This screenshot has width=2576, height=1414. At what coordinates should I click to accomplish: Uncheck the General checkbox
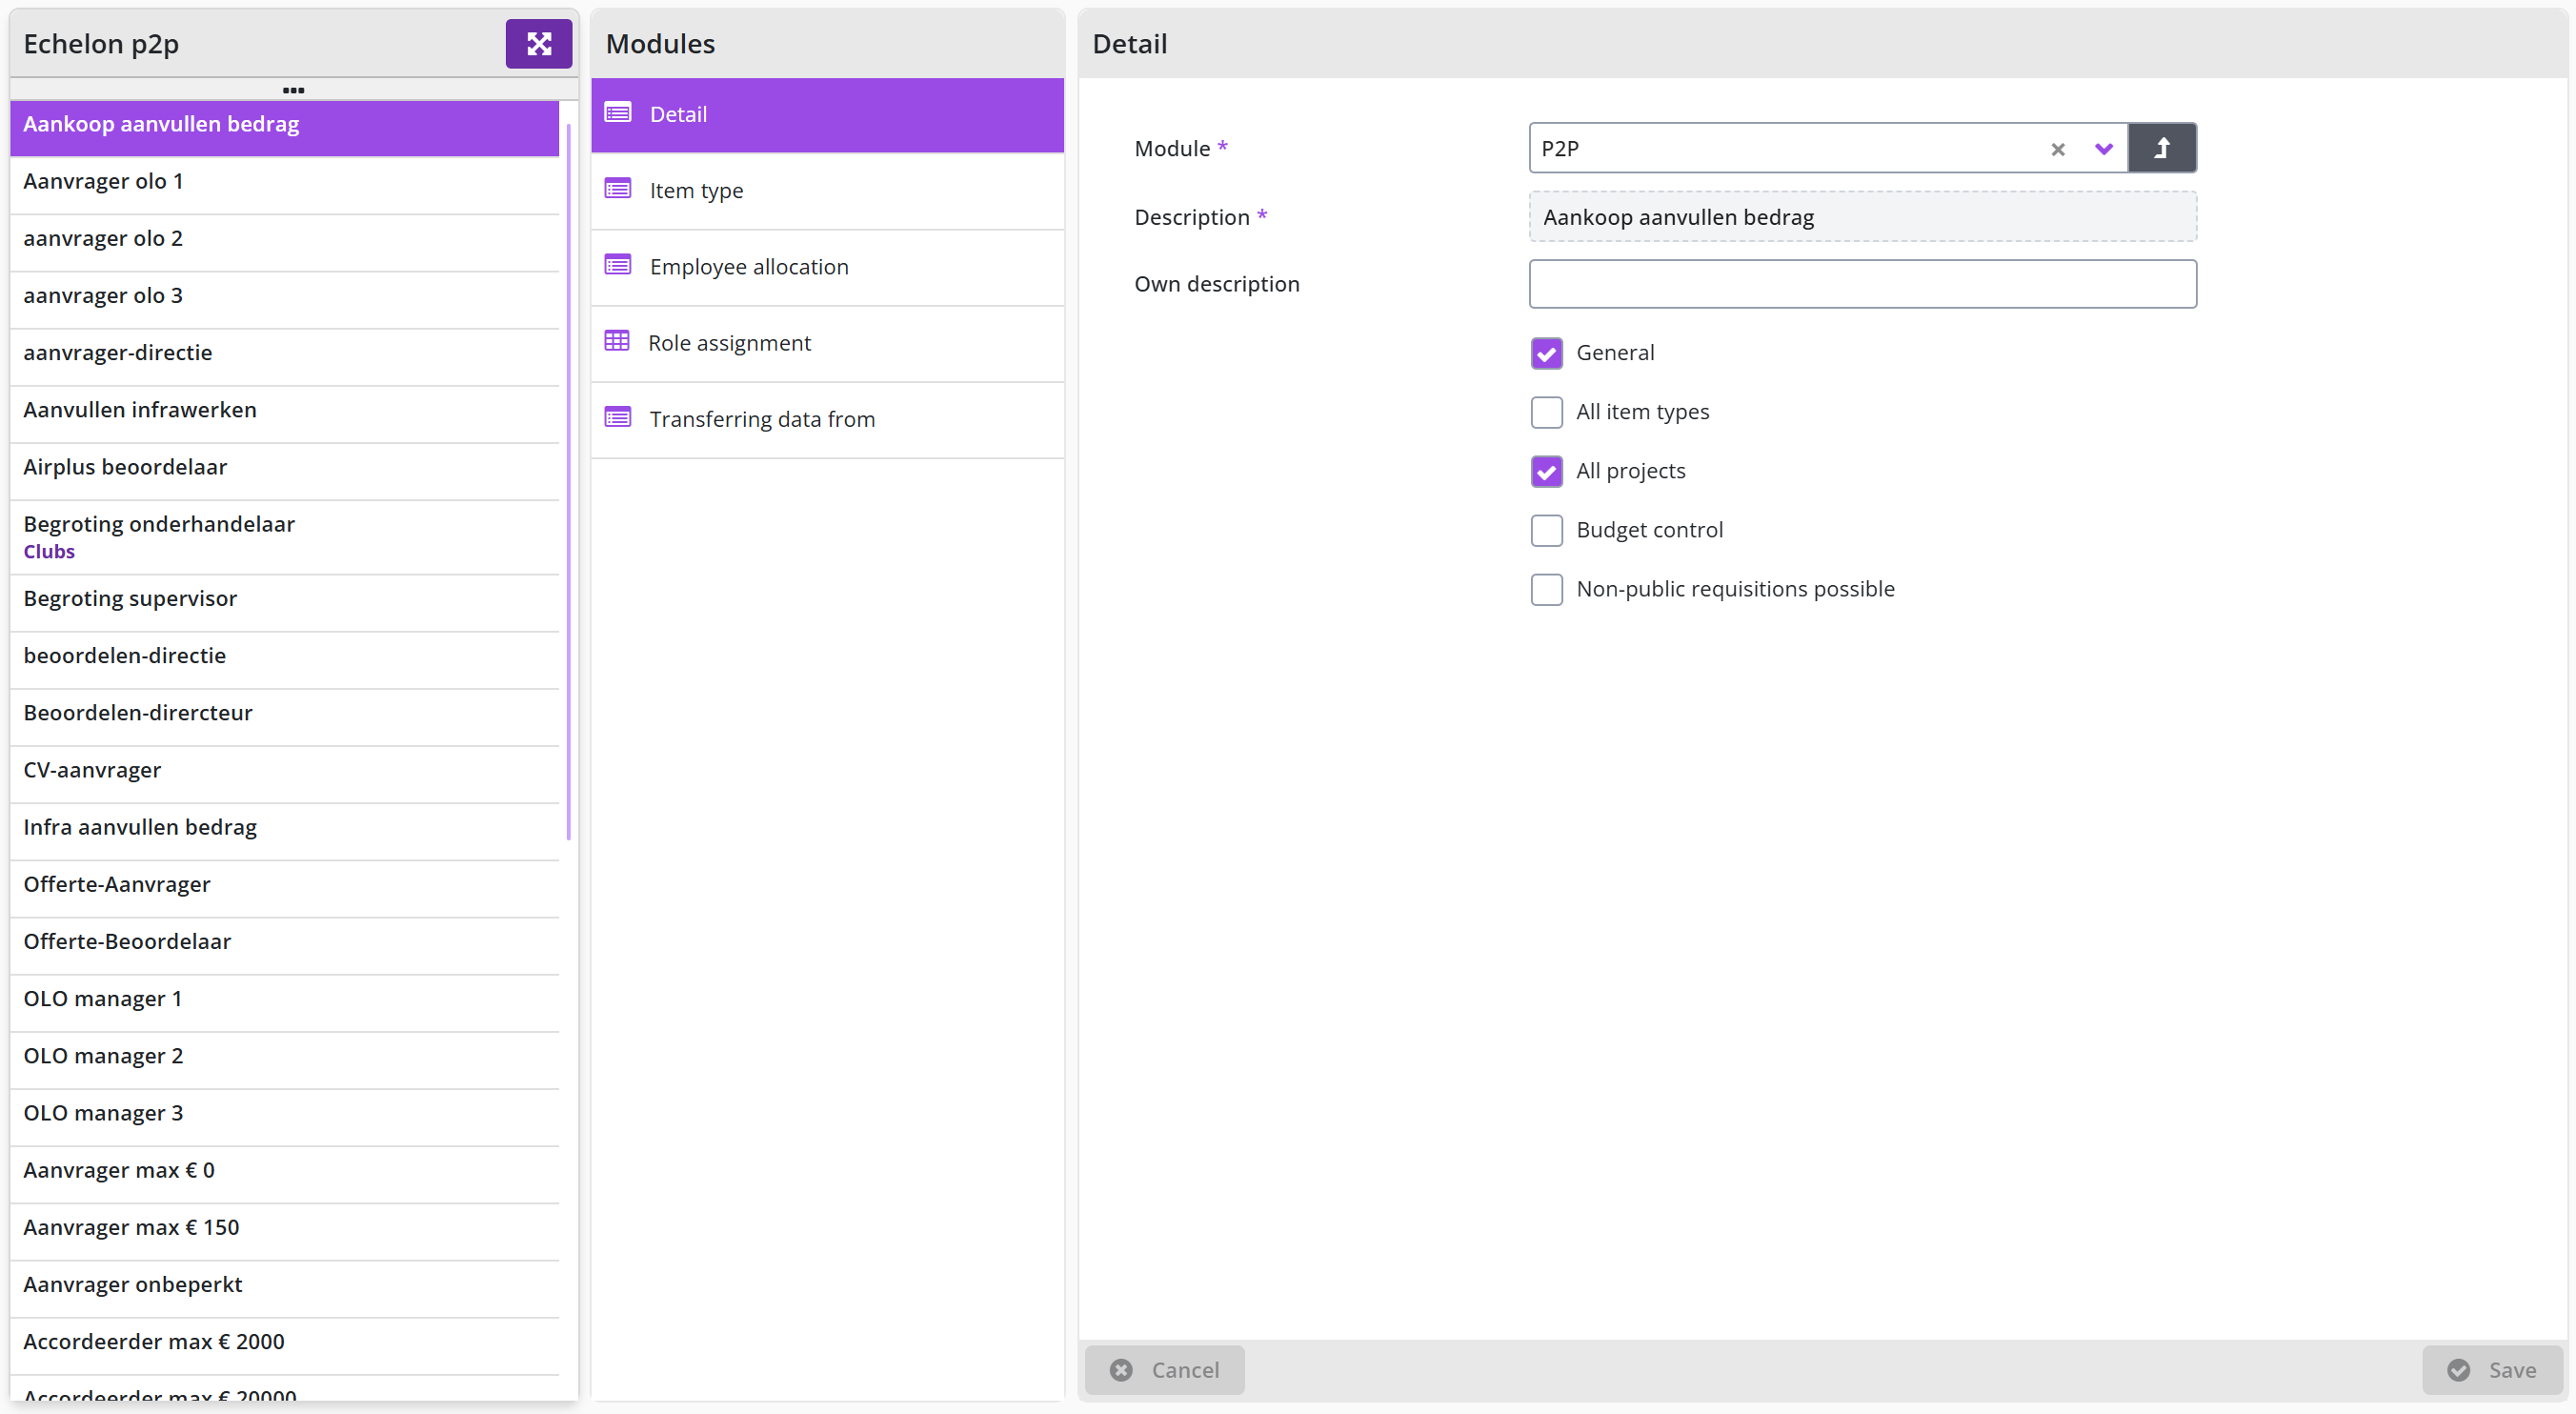(1546, 353)
